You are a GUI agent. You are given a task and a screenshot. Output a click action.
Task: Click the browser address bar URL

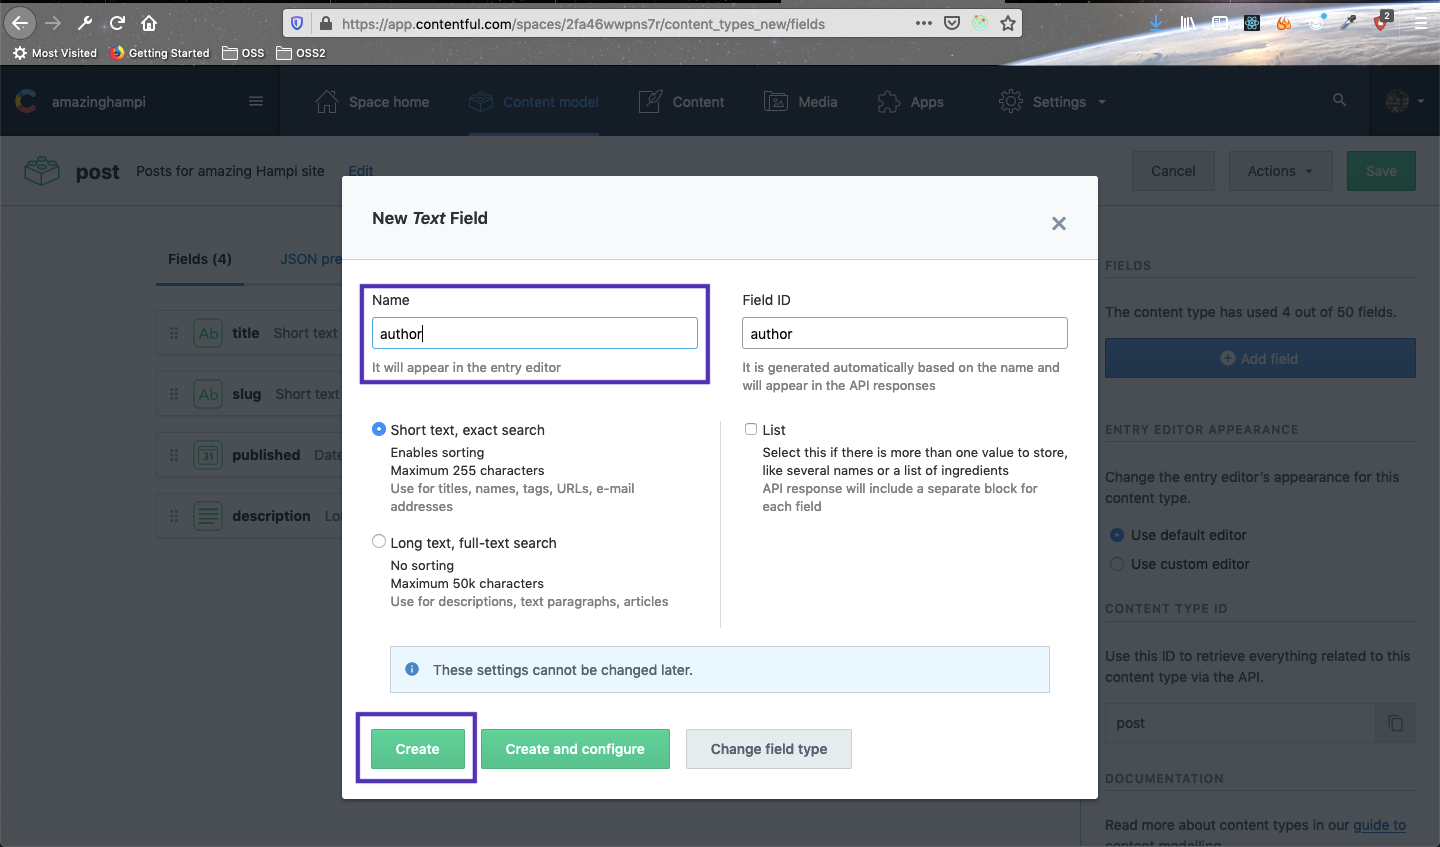(583, 24)
